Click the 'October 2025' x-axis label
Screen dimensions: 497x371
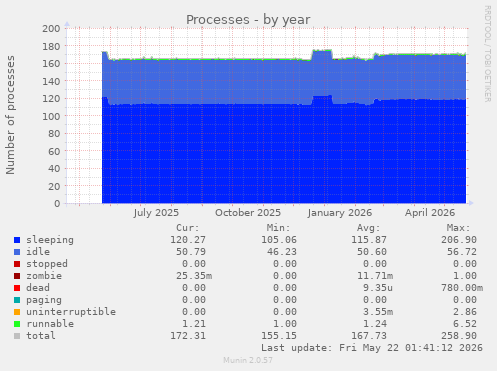pyautogui.click(x=248, y=213)
